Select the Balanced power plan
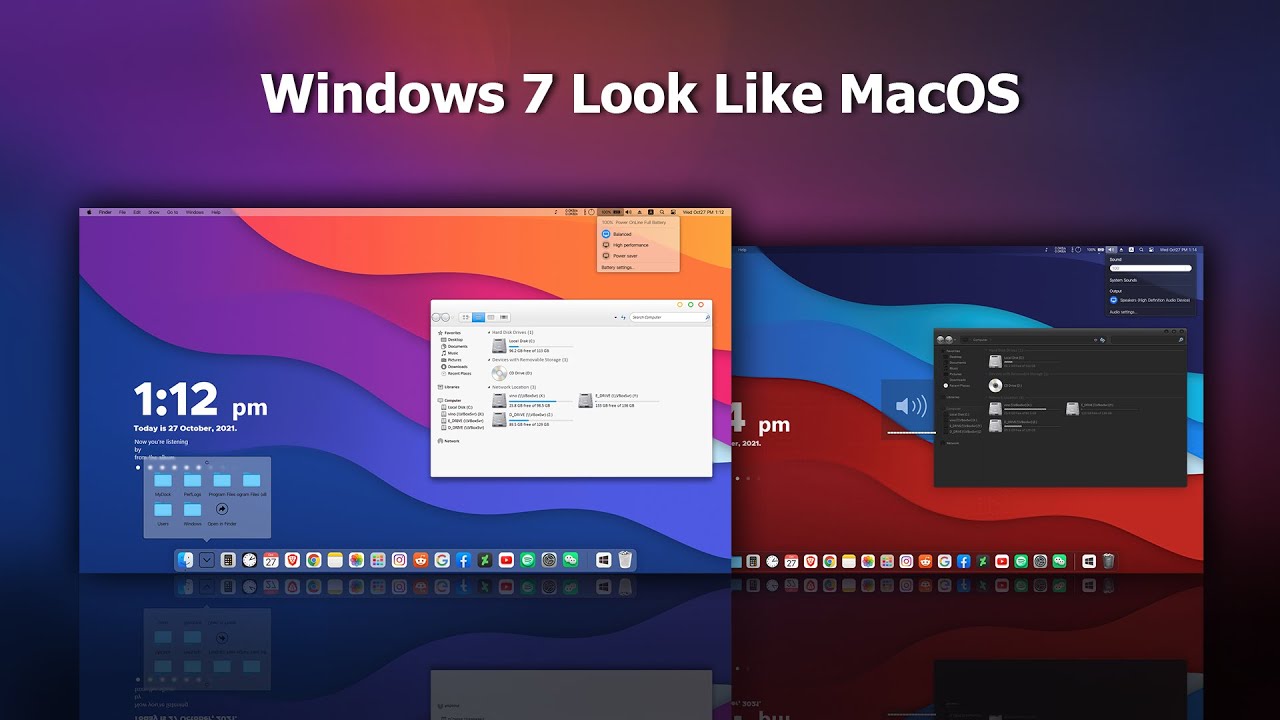The width and height of the screenshot is (1280, 720). point(615,234)
